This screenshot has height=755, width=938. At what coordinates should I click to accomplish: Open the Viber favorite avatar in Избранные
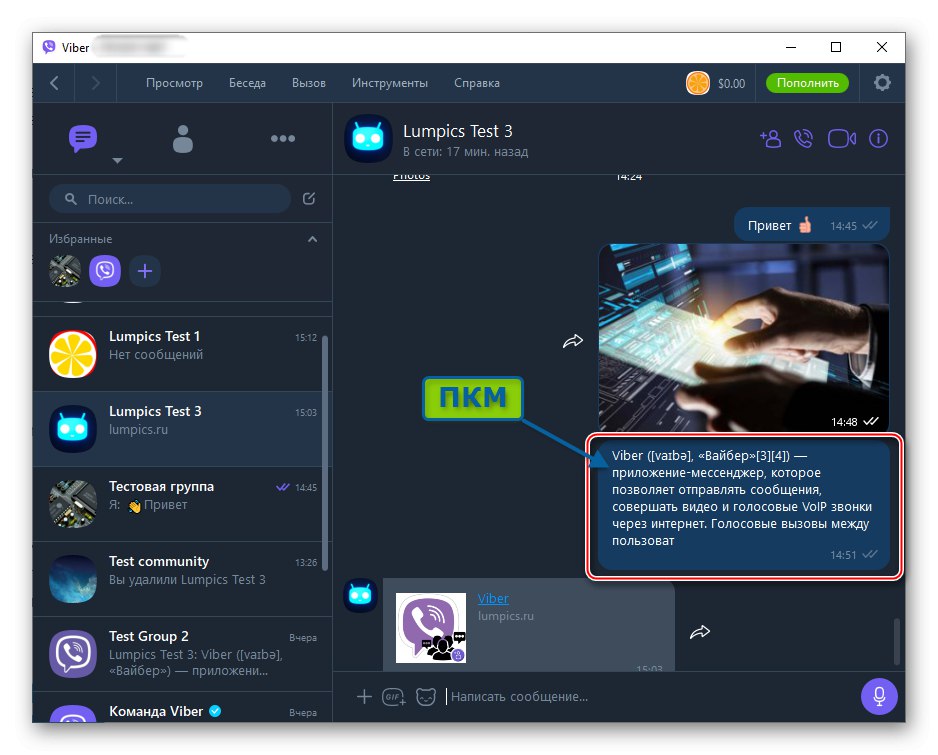(x=105, y=271)
